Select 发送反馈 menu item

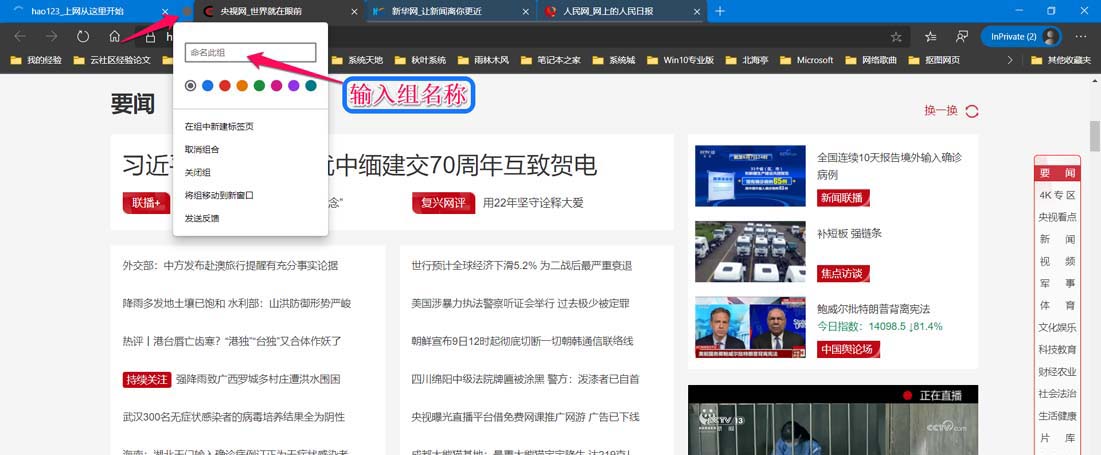click(250, 218)
